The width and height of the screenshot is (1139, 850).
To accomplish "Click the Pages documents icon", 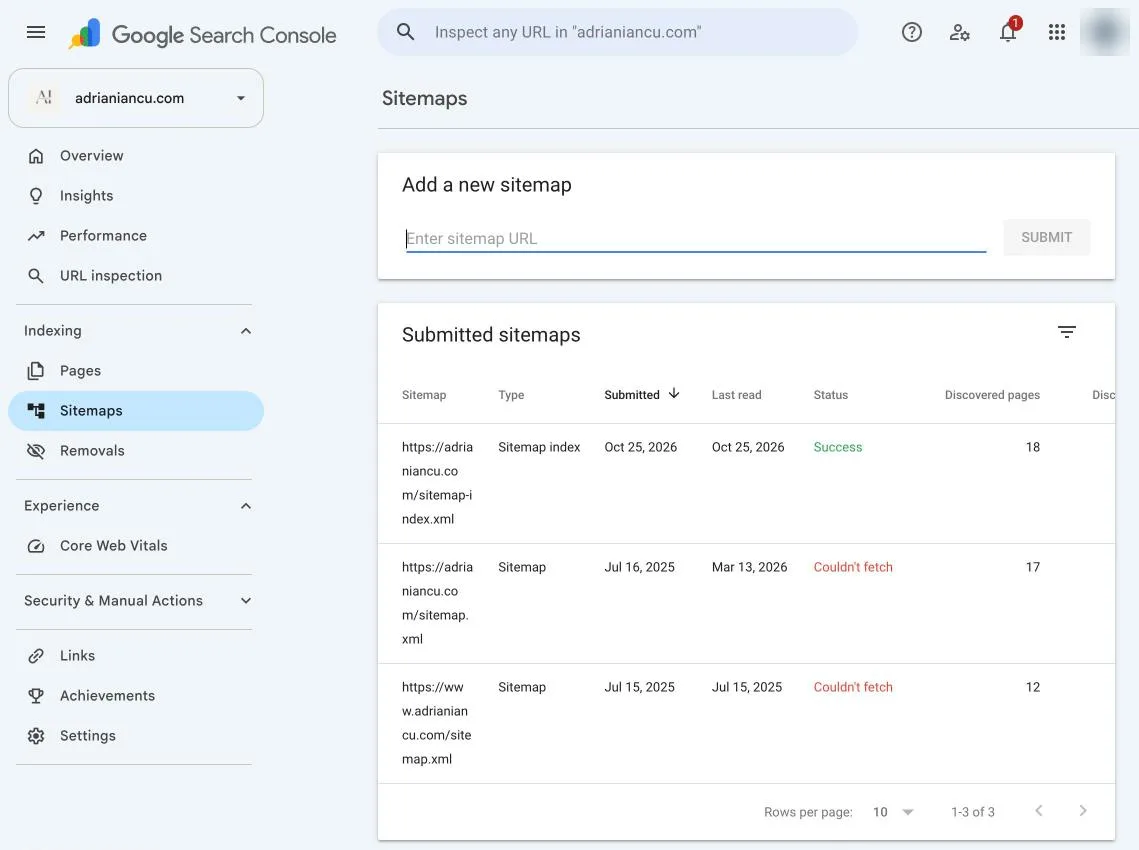I will tap(36, 371).
